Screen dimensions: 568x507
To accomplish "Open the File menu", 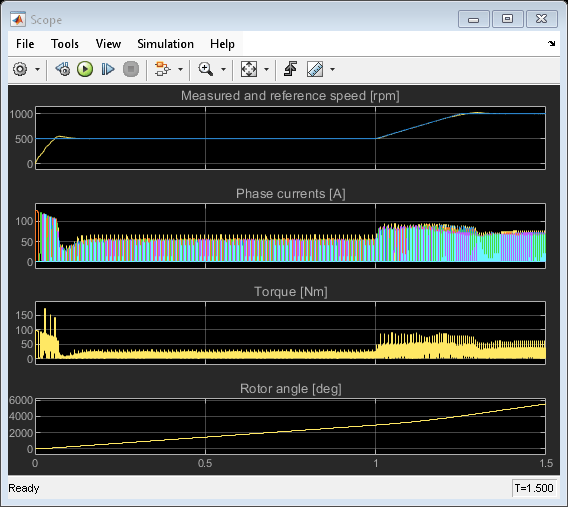I will (25, 44).
